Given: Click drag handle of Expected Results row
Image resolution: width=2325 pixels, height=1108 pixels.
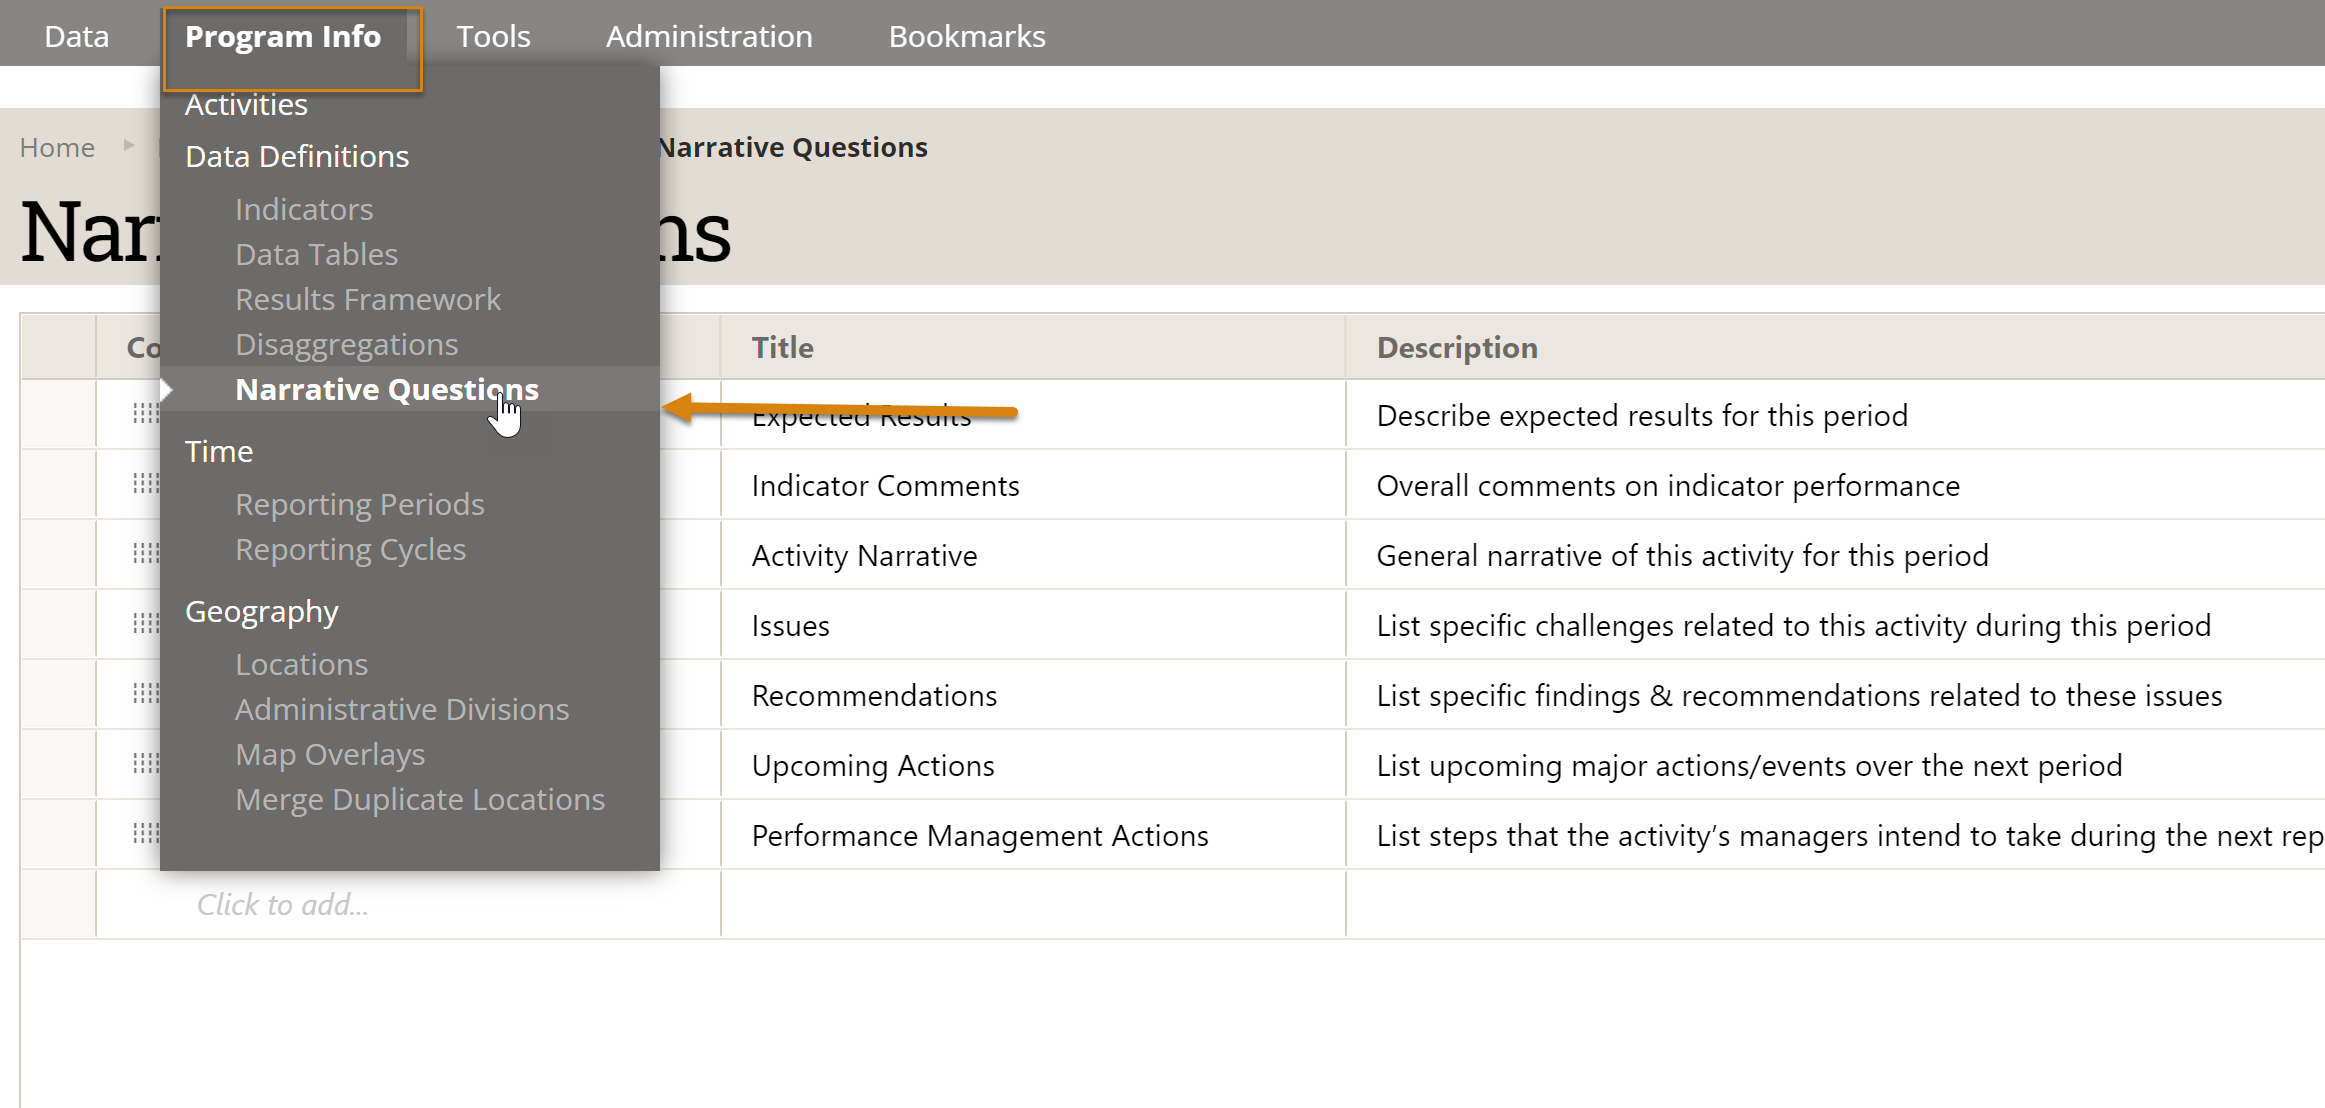Looking at the screenshot, I should coord(145,414).
